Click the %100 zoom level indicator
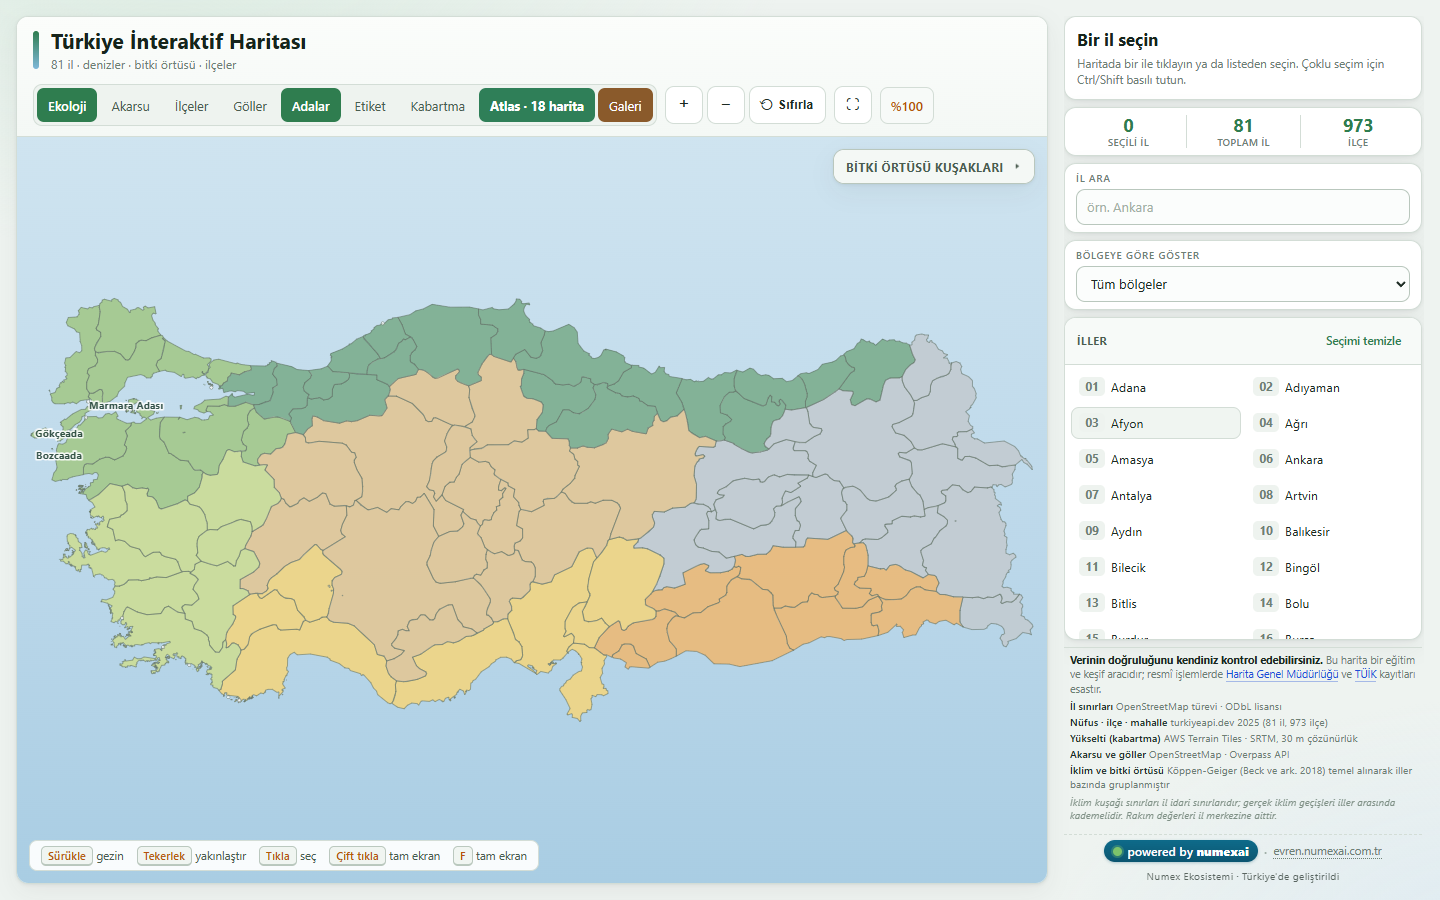1440x900 pixels. pos(907,106)
